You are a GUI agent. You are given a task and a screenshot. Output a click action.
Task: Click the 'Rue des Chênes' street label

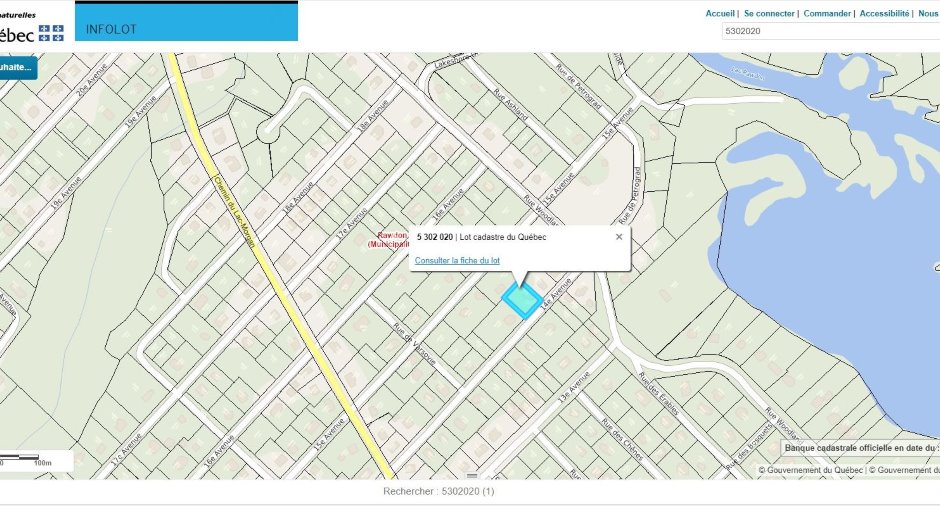click(x=622, y=440)
